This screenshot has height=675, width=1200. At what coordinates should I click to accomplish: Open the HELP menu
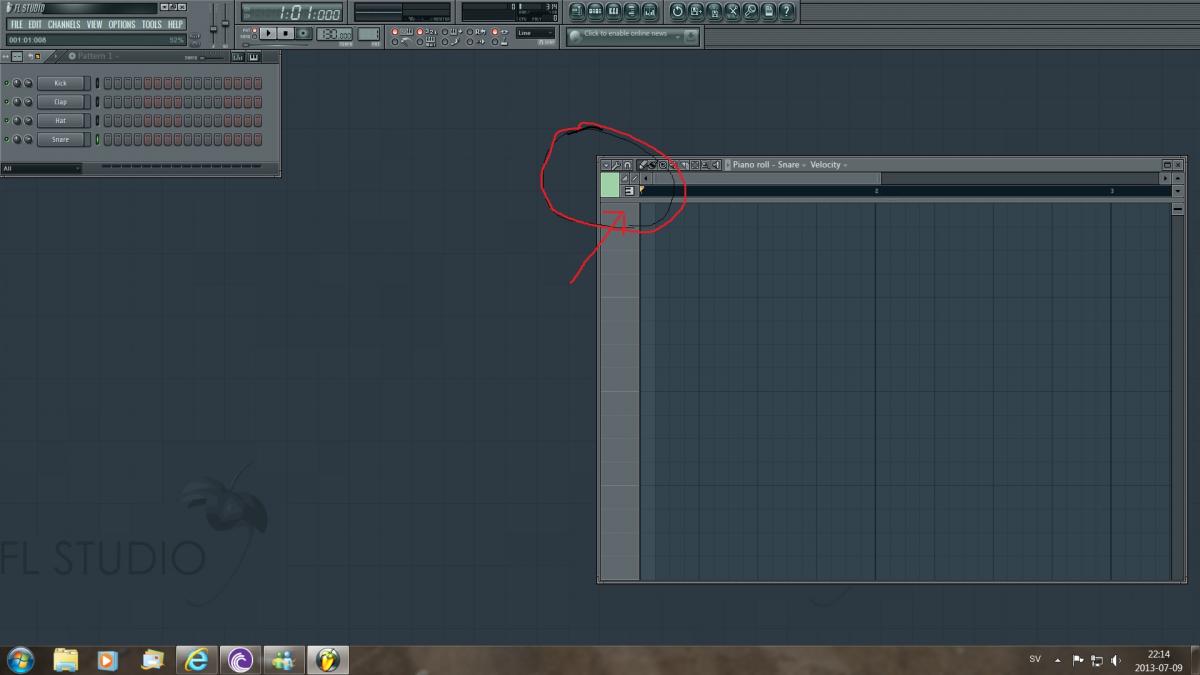pyautogui.click(x=175, y=24)
